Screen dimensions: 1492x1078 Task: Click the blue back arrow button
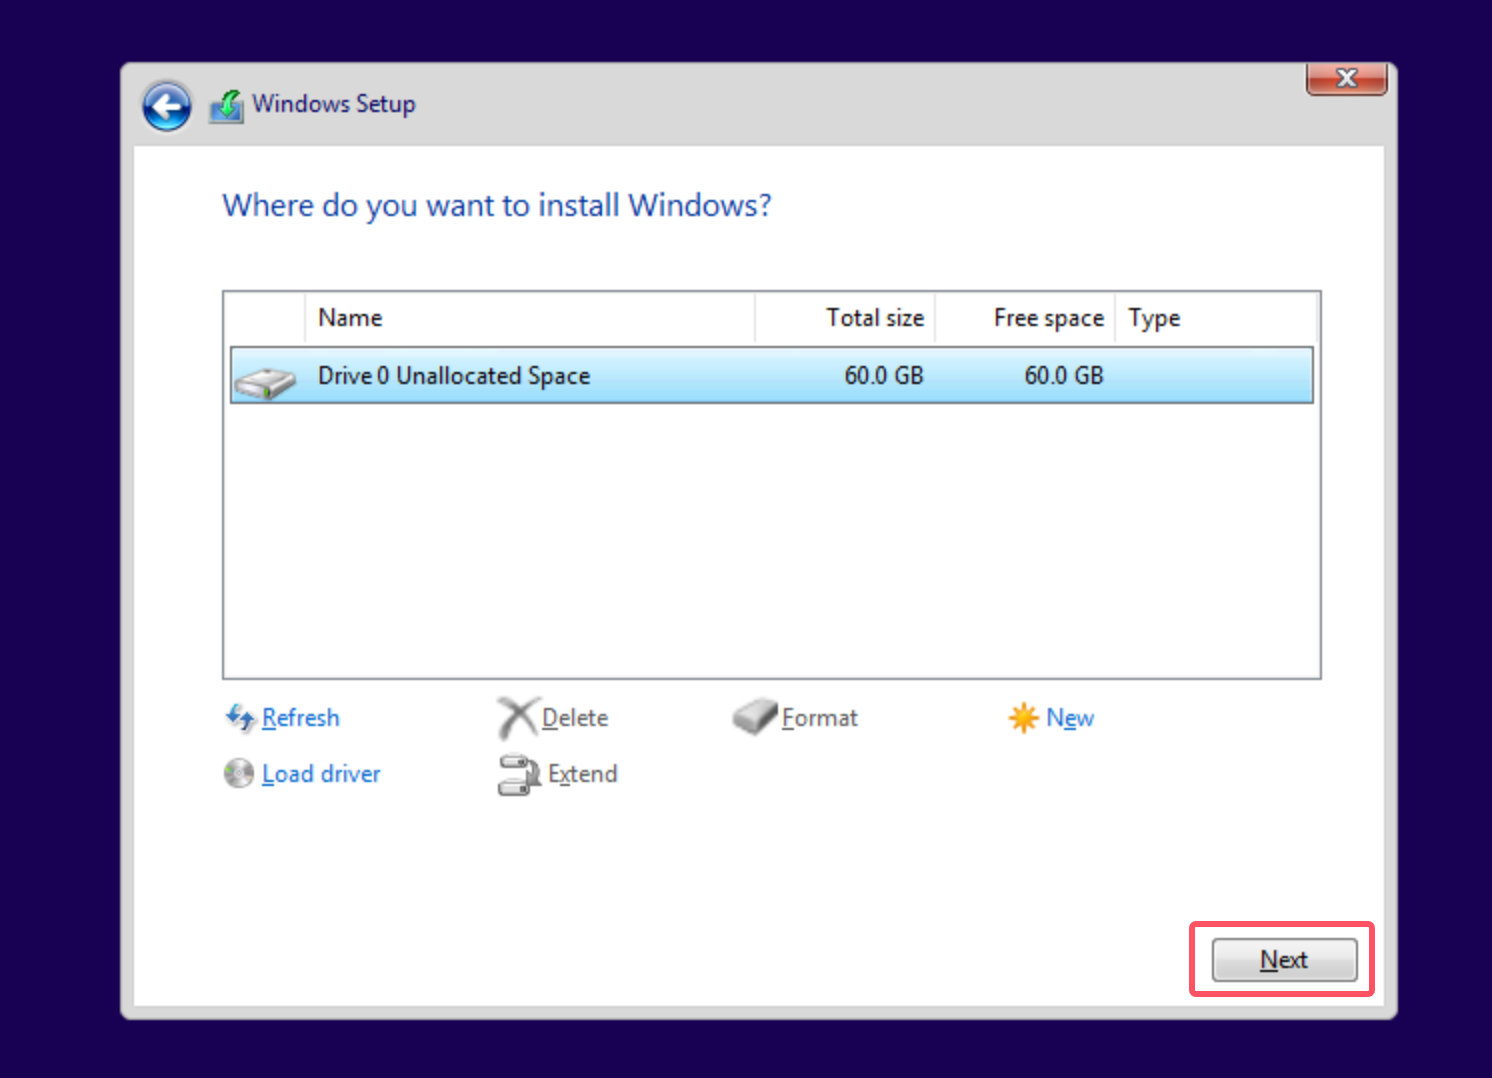166,106
